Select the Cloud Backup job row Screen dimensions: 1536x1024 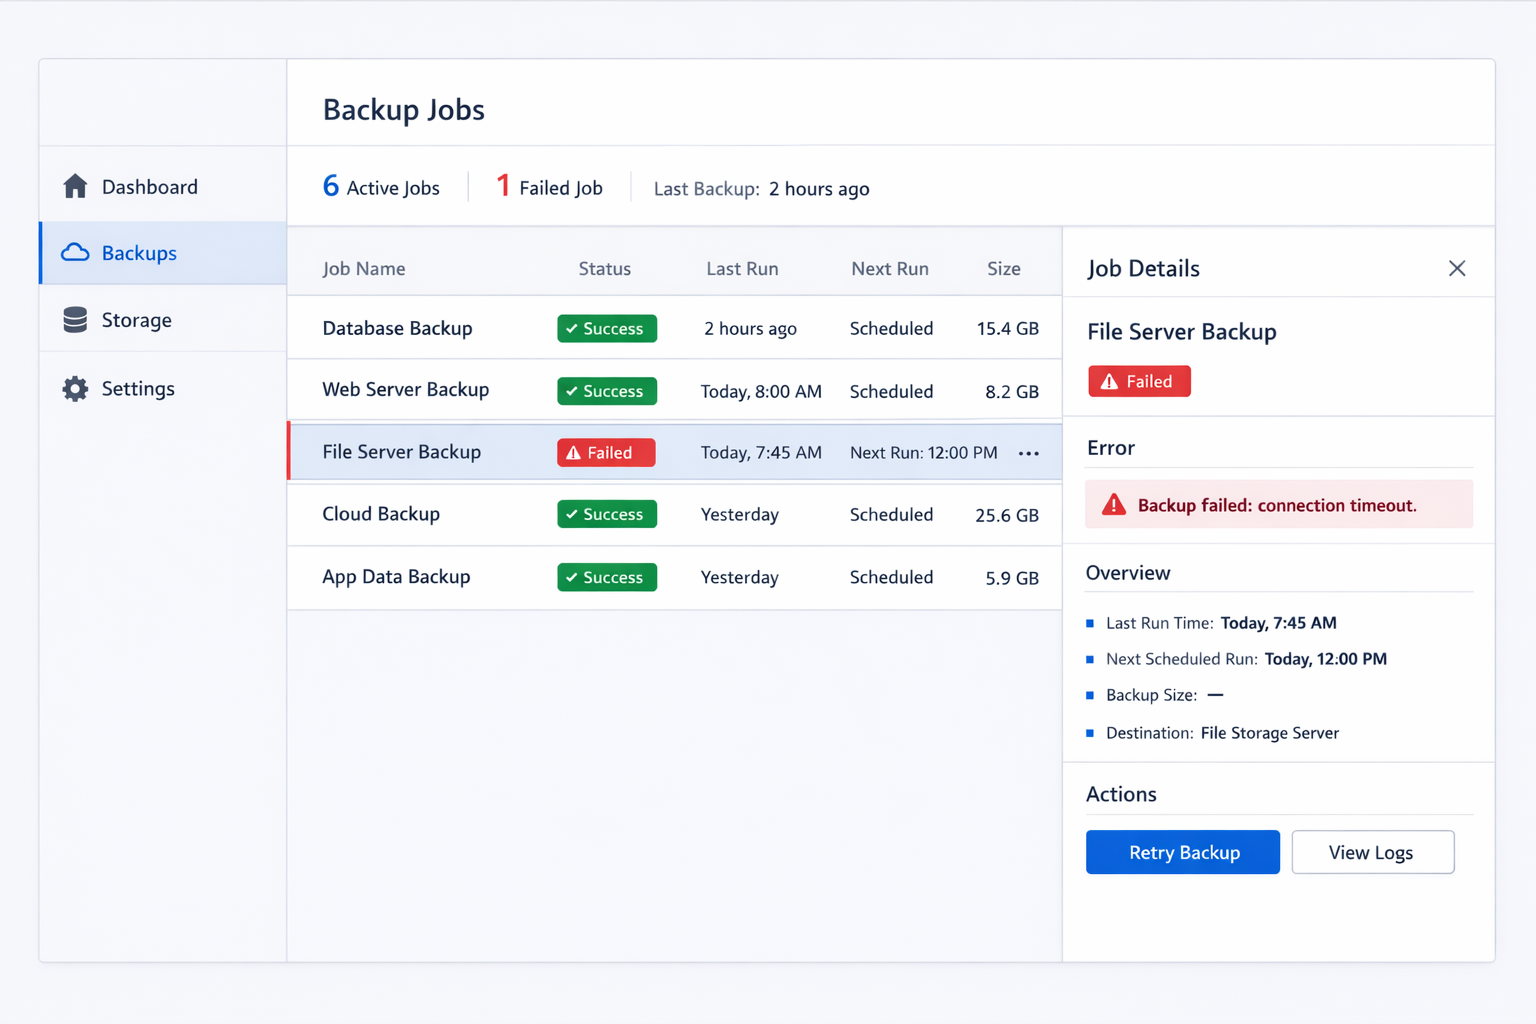[x=381, y=514]
